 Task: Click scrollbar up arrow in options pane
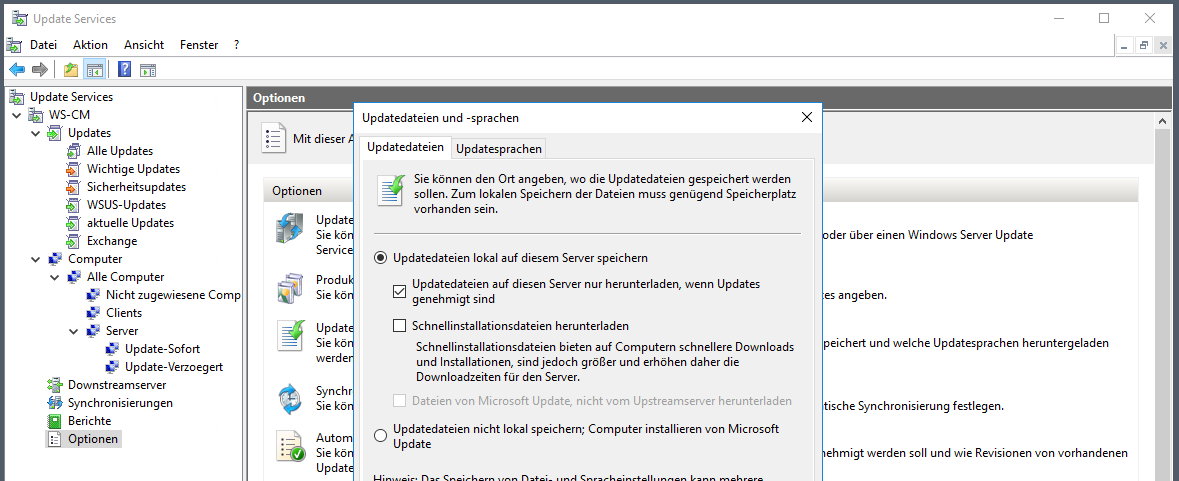coord(1162,121)
